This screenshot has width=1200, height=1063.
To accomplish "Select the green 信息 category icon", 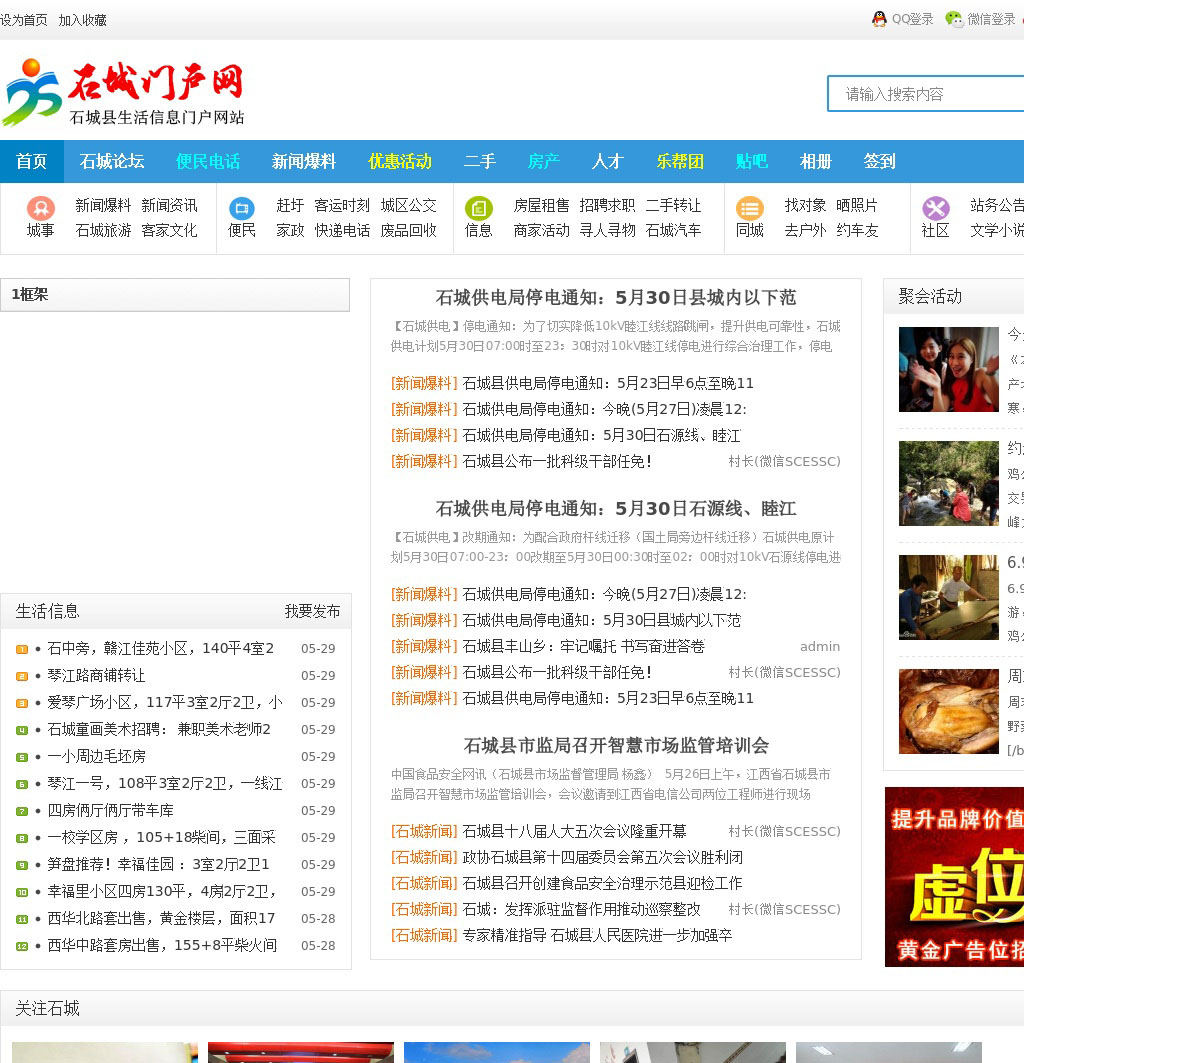I will tap(478, 208).
